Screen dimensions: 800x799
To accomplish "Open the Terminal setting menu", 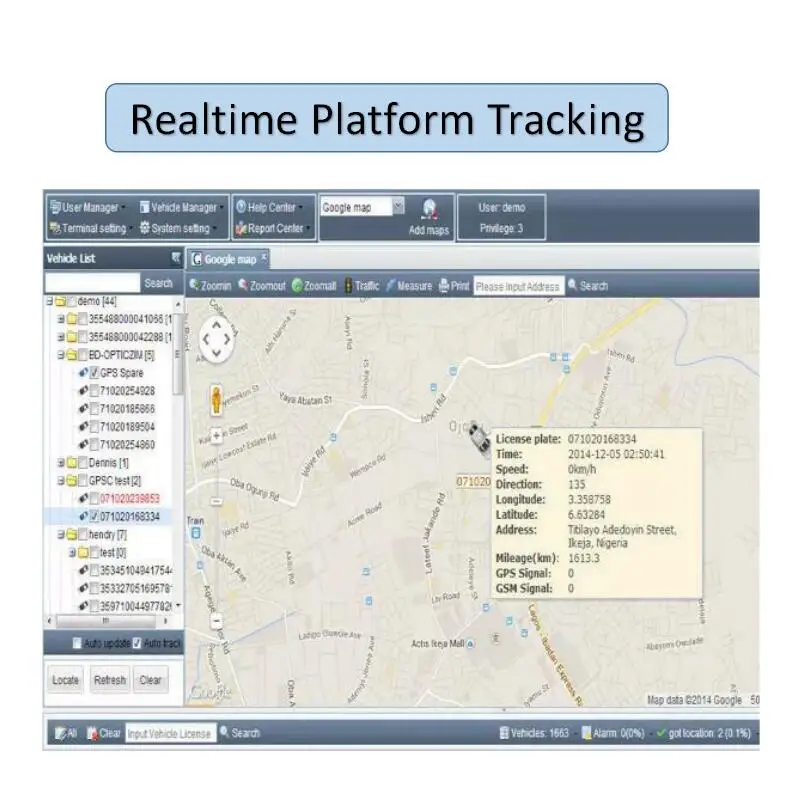I will click(91, 229).
